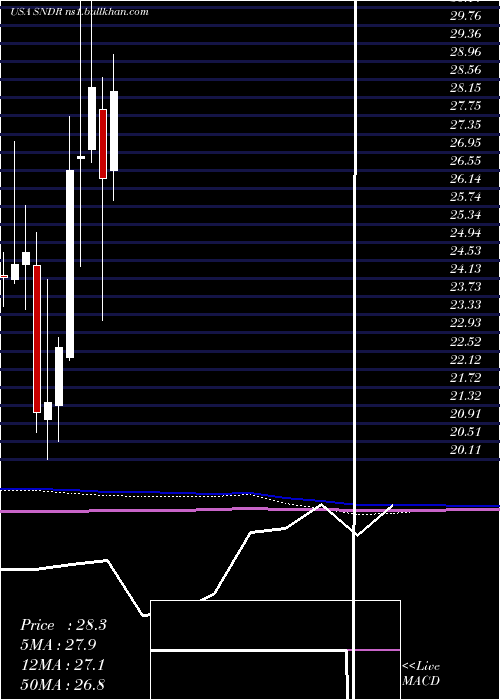This screenshot has width=500, height=700.
Task: Click the 24.94 price axis label
Action: pyautogui.click(x=466, y=233)
